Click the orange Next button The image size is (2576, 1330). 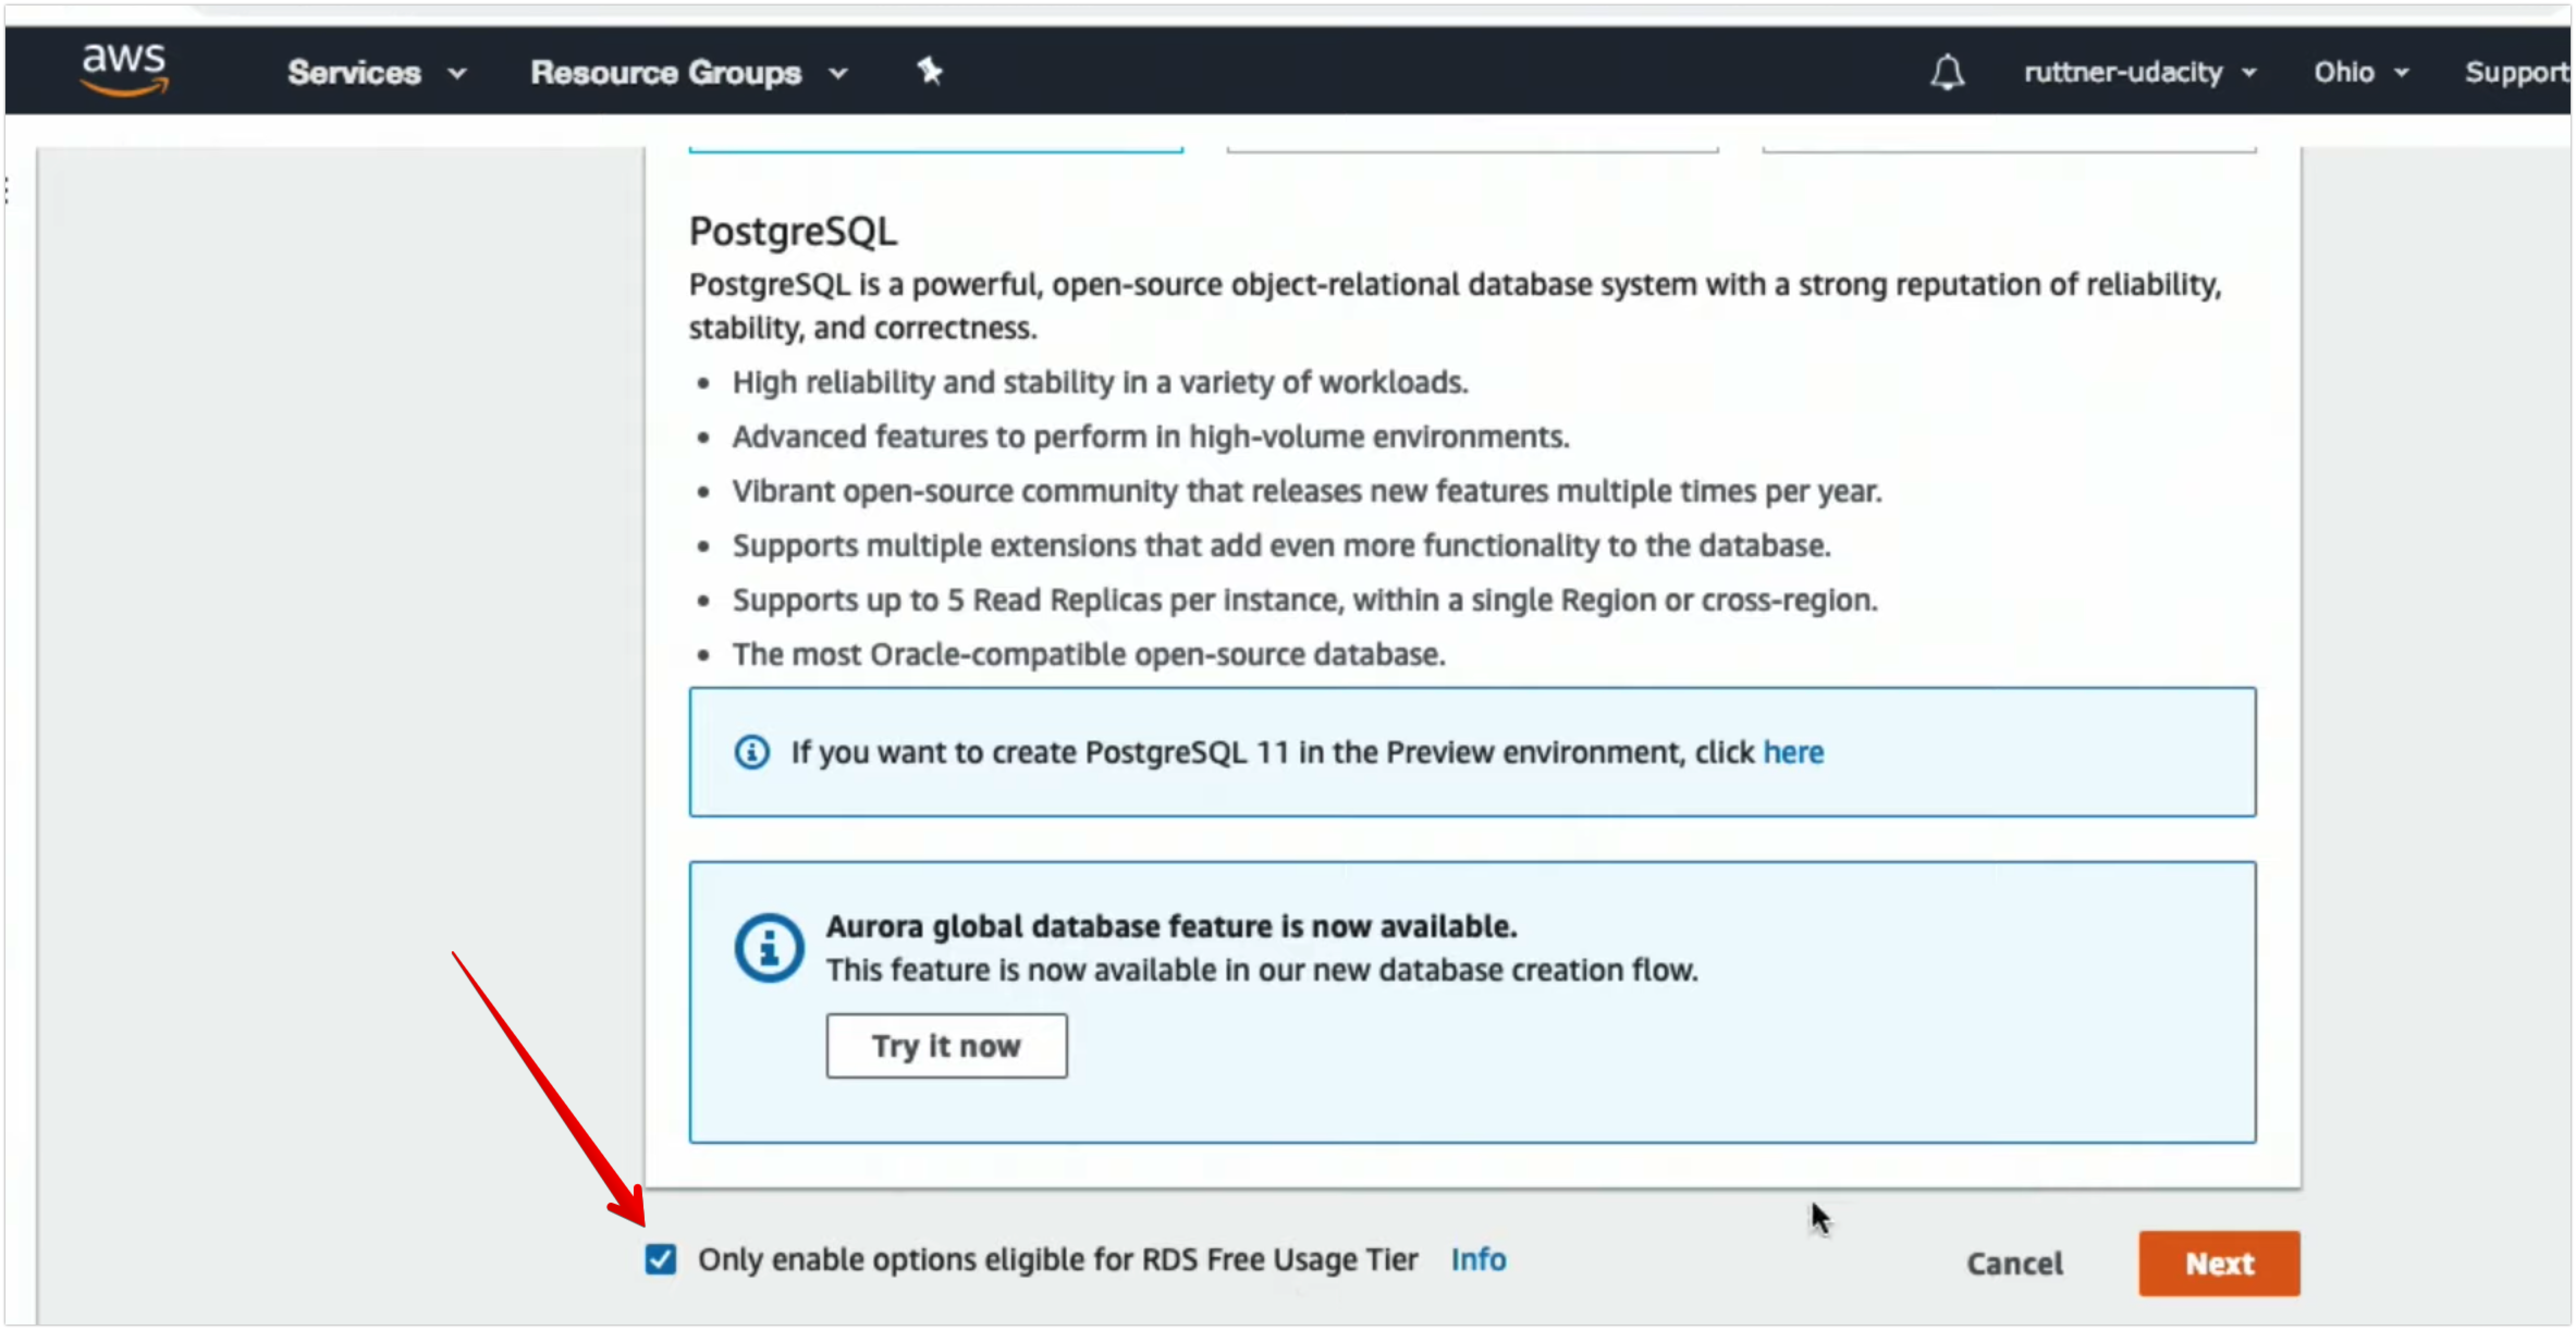tap(2219, 1263)
